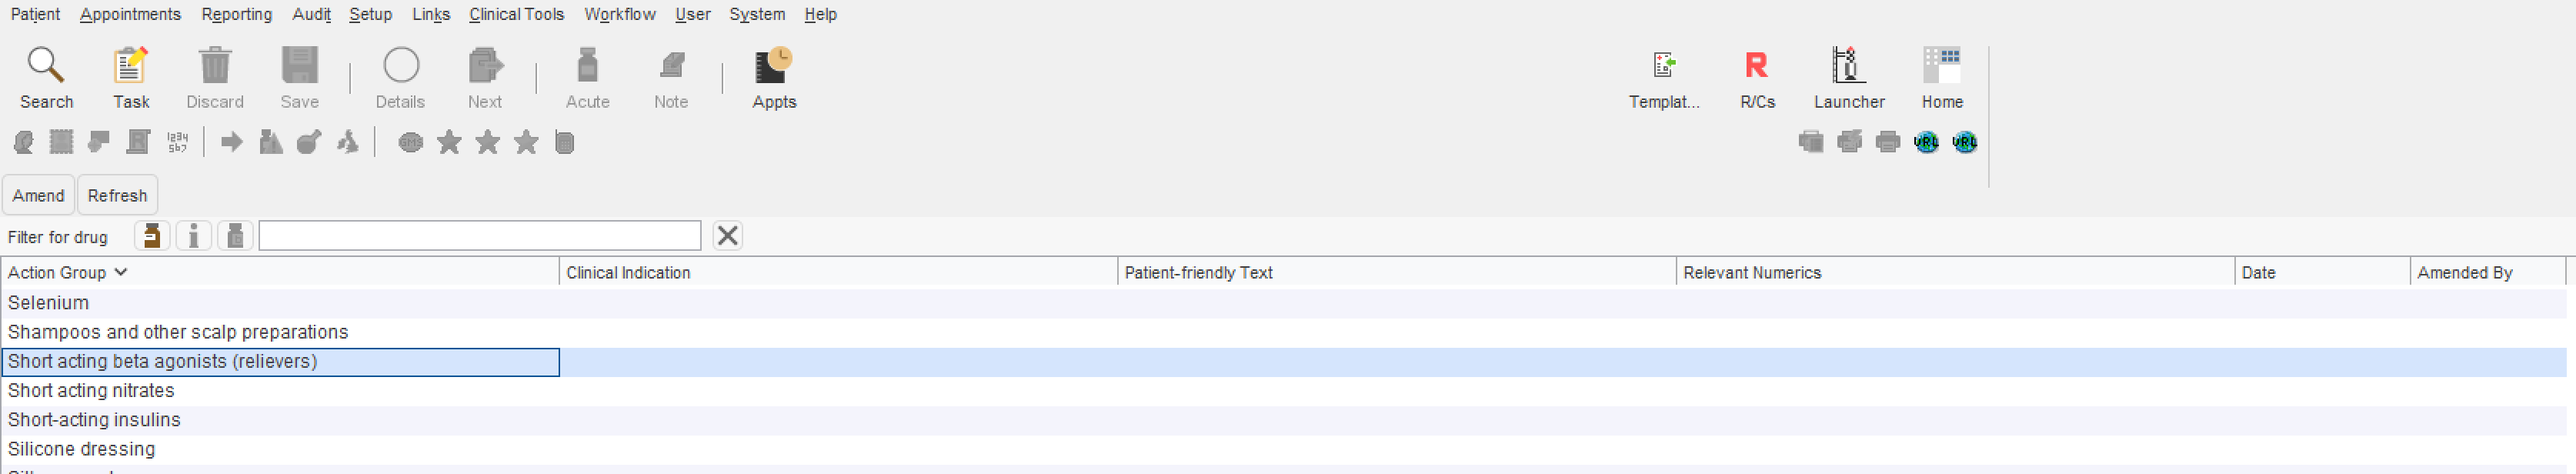The height and width of the screenshot is (474, 2576).
Task: Open the Reporting menu
Action: click(236, 14)
